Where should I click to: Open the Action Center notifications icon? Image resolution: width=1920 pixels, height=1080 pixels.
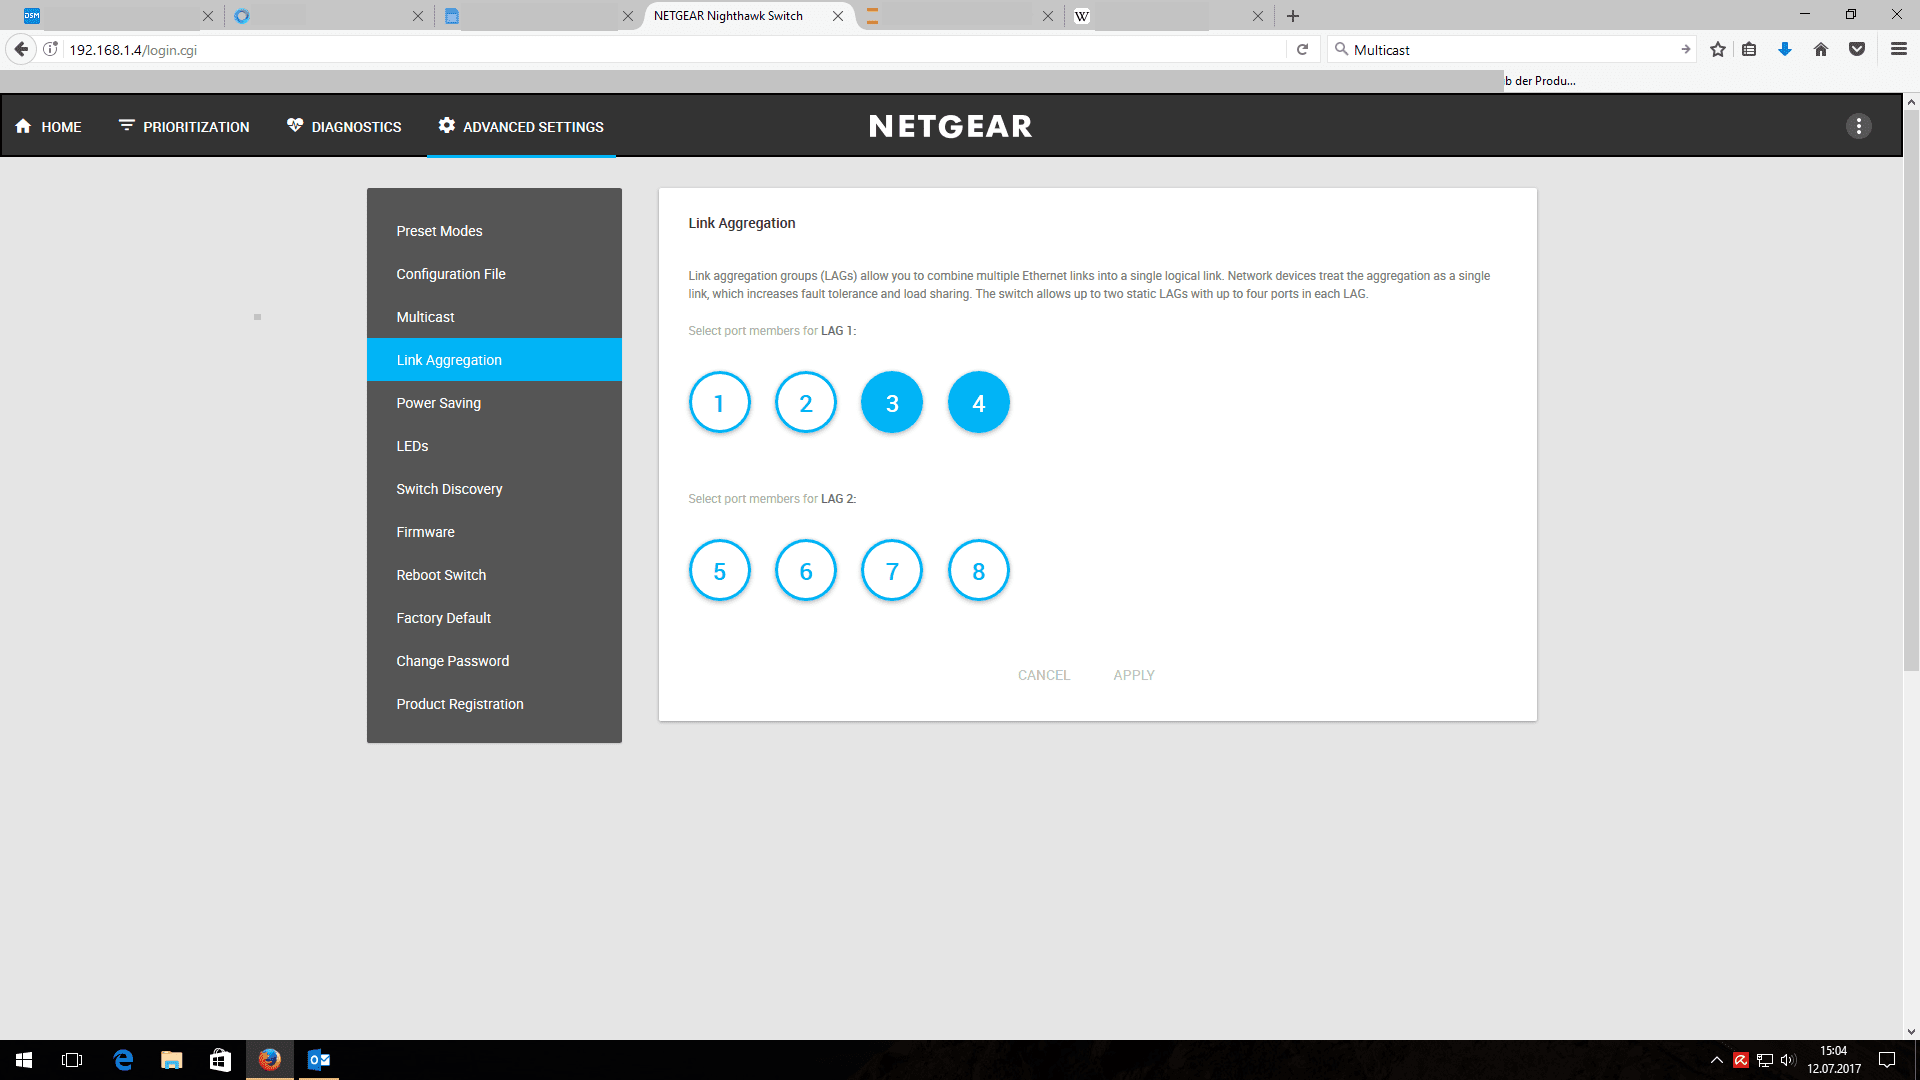click(1887, 1060)
